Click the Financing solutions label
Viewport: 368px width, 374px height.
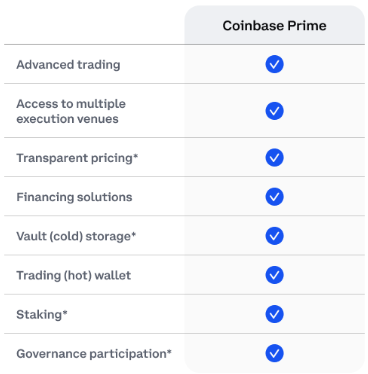tap(74, 197)
